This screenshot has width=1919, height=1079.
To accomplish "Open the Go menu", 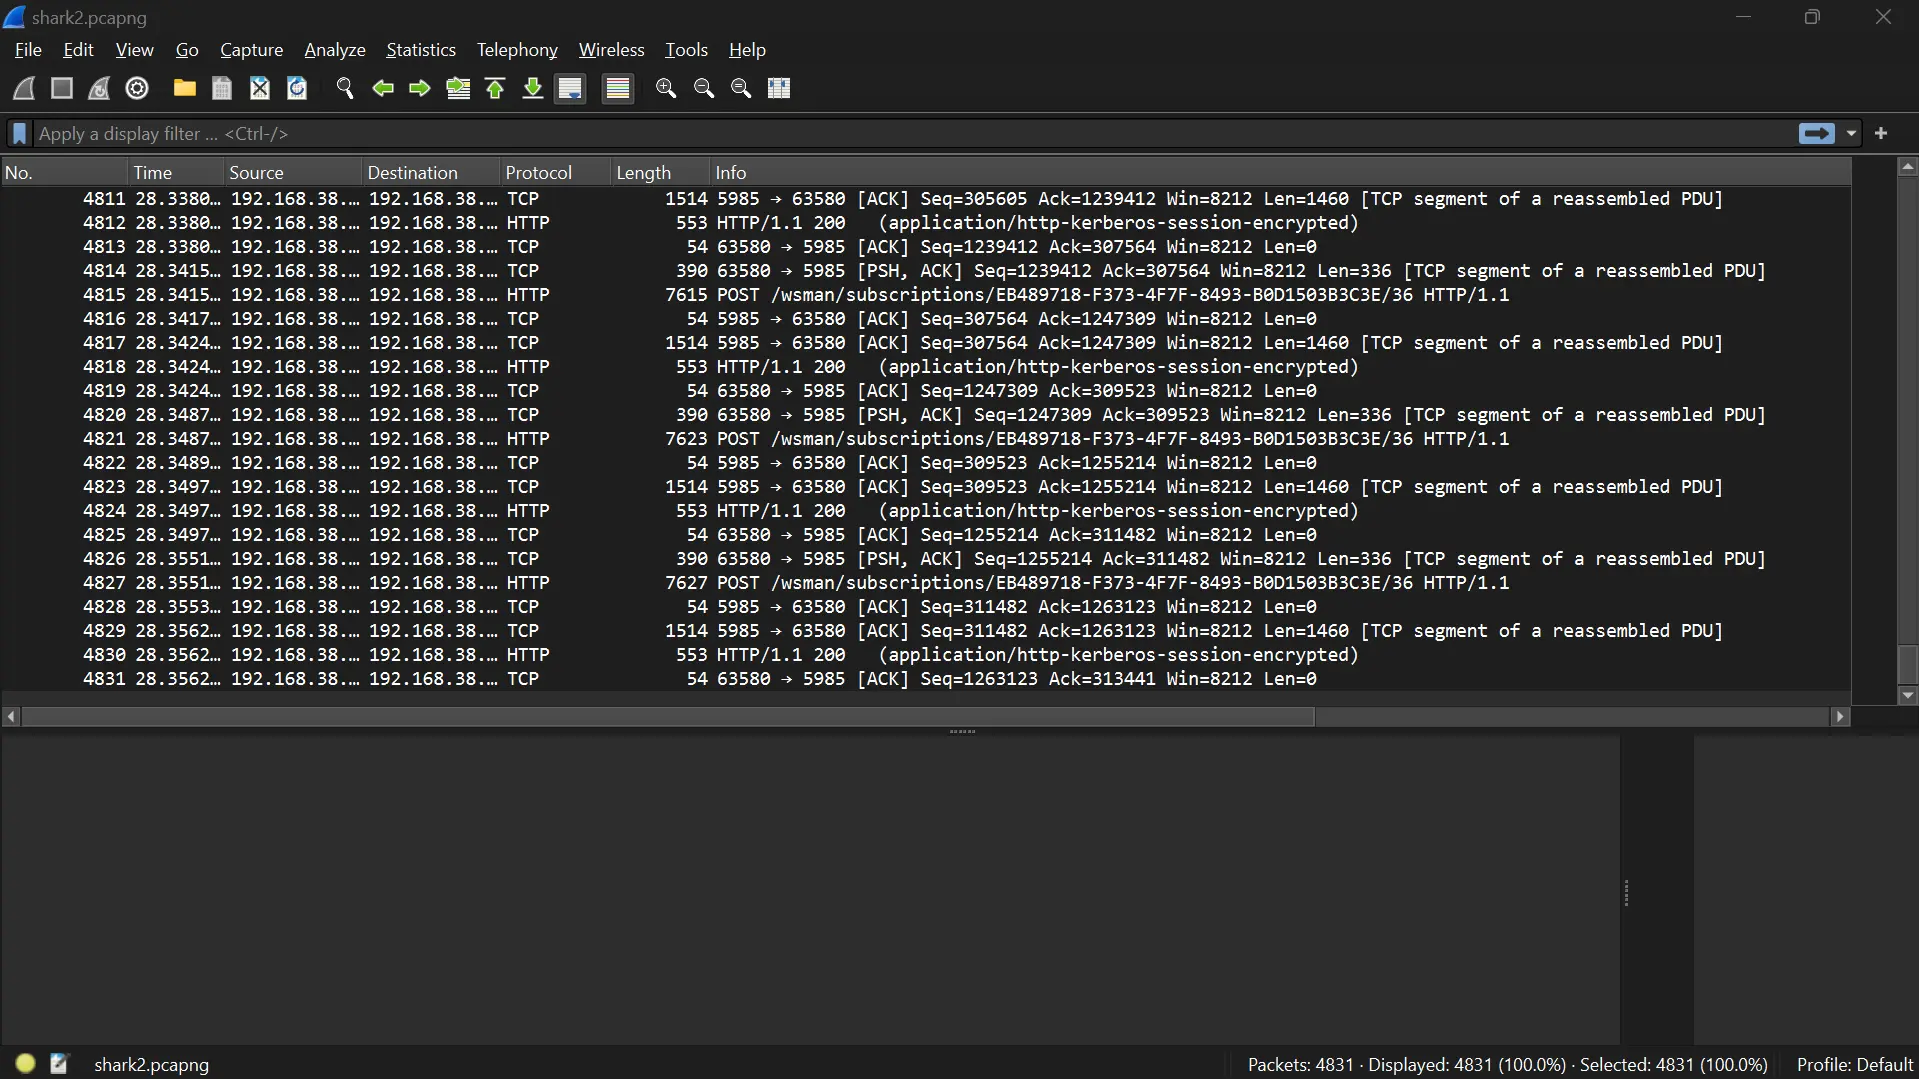I will [187, 50].
